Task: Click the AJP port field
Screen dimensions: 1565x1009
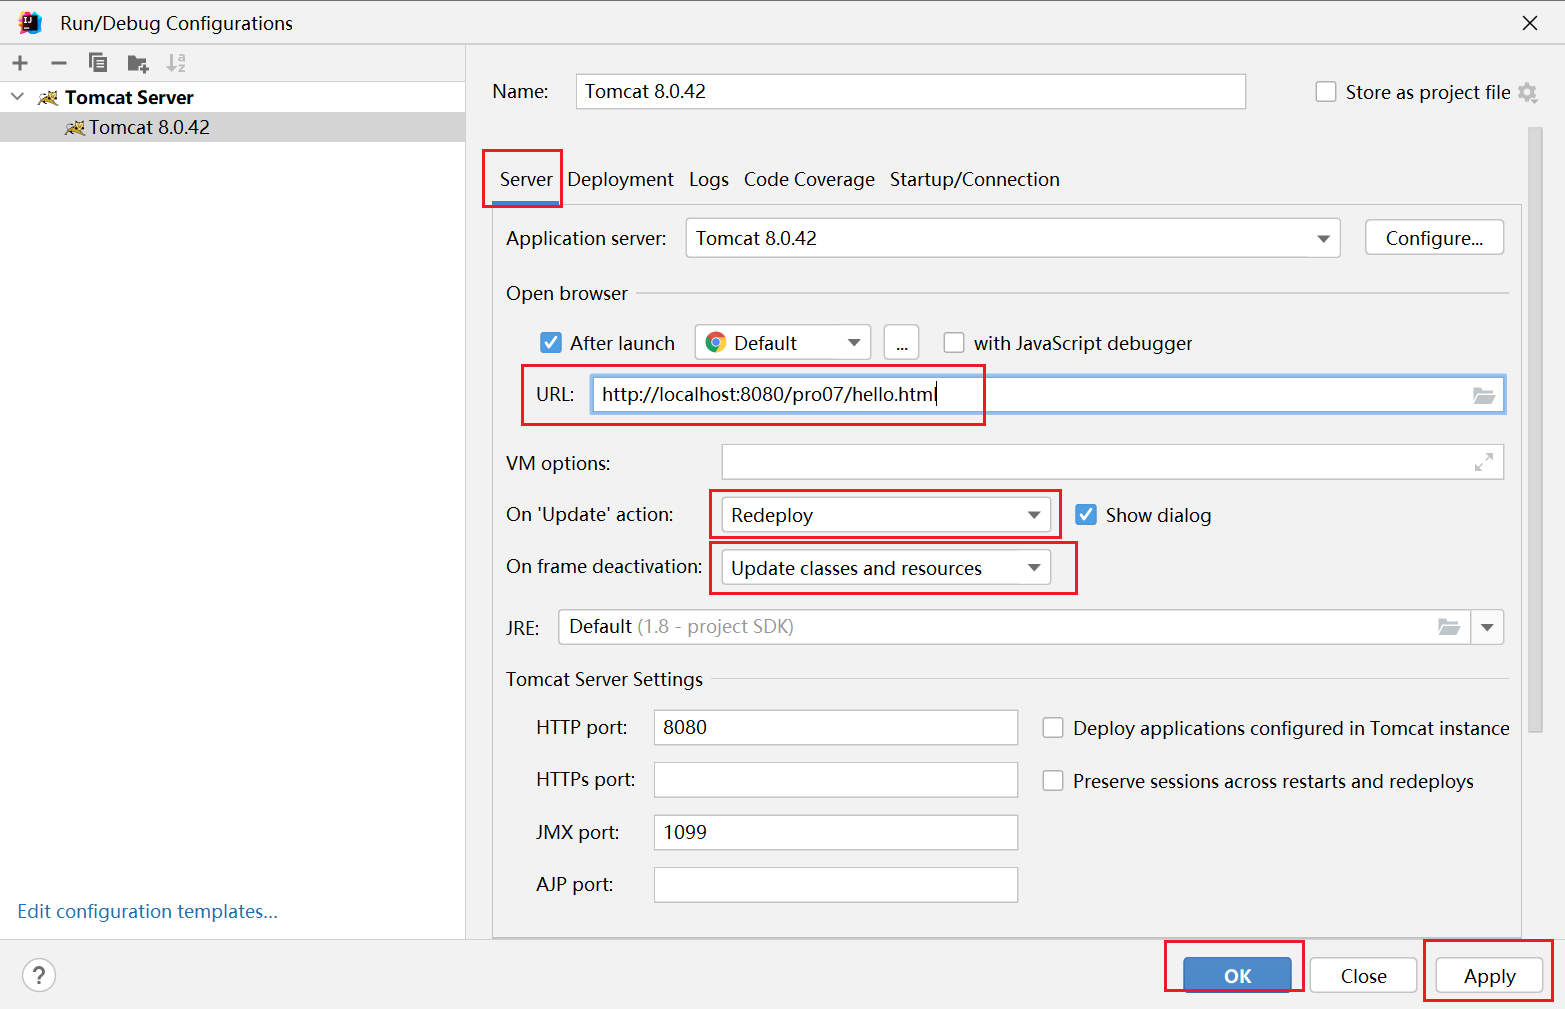Action: coord(835,885)
